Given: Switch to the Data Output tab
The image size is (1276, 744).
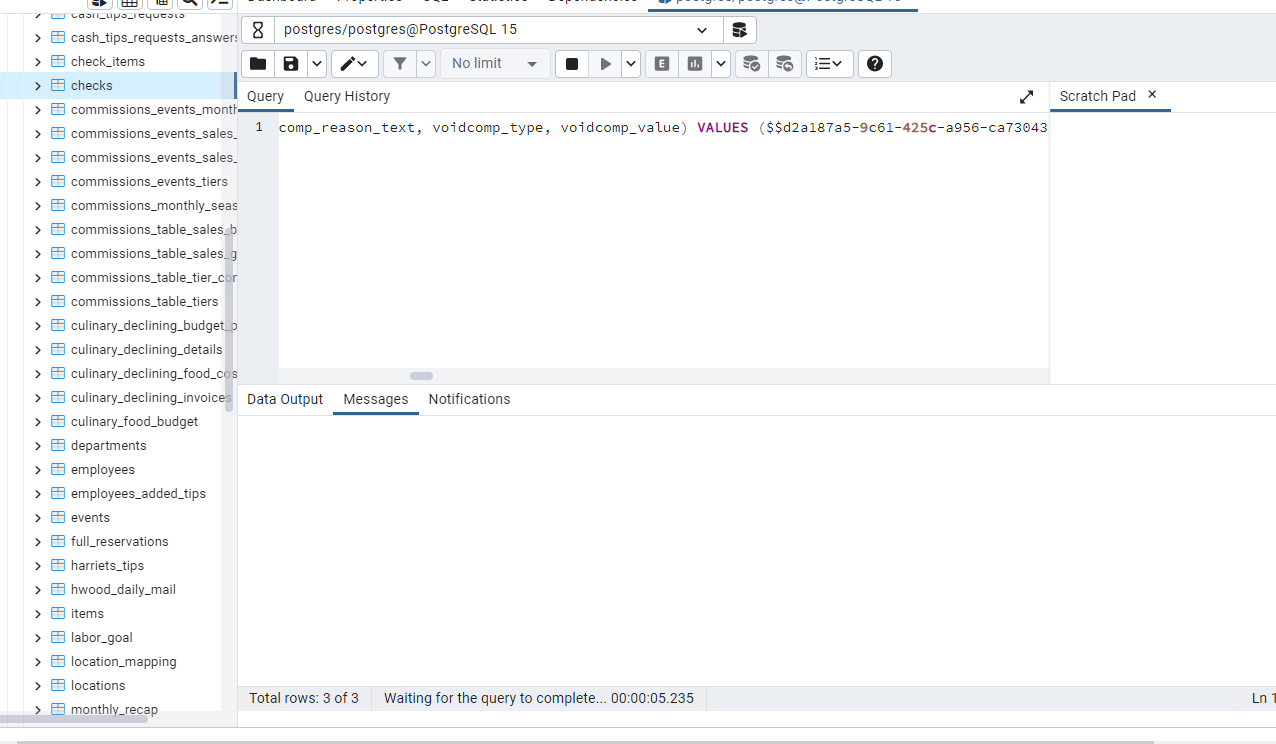Looking at the screenshot, I should click(x=285, y=399).
